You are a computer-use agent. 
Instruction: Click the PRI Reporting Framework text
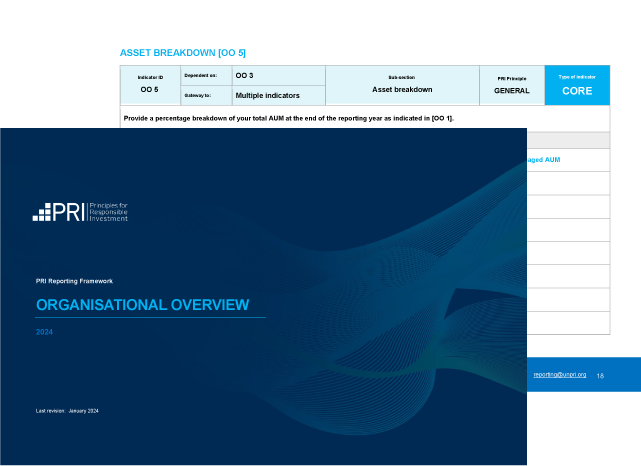coord(74,281)
